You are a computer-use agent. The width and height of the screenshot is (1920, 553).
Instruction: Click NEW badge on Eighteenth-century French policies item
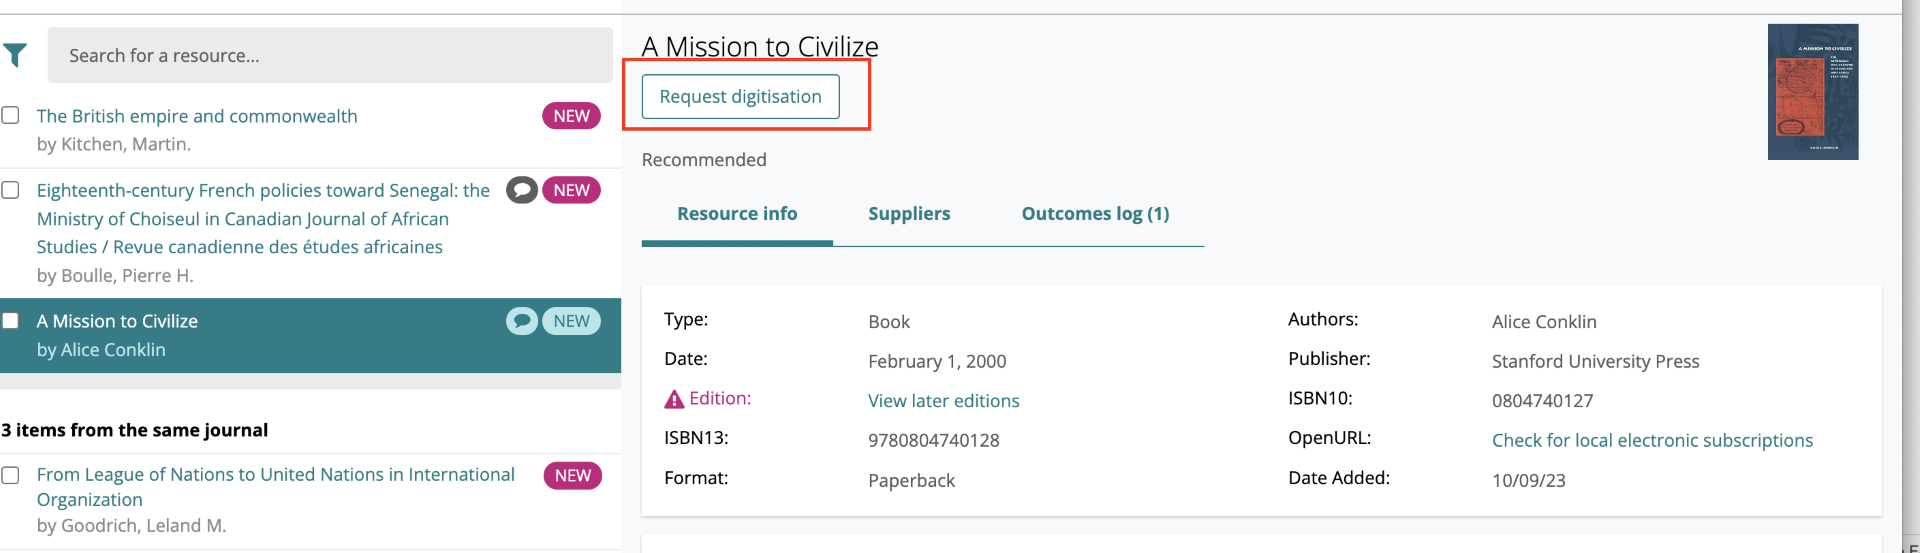[x=572, y=190]
